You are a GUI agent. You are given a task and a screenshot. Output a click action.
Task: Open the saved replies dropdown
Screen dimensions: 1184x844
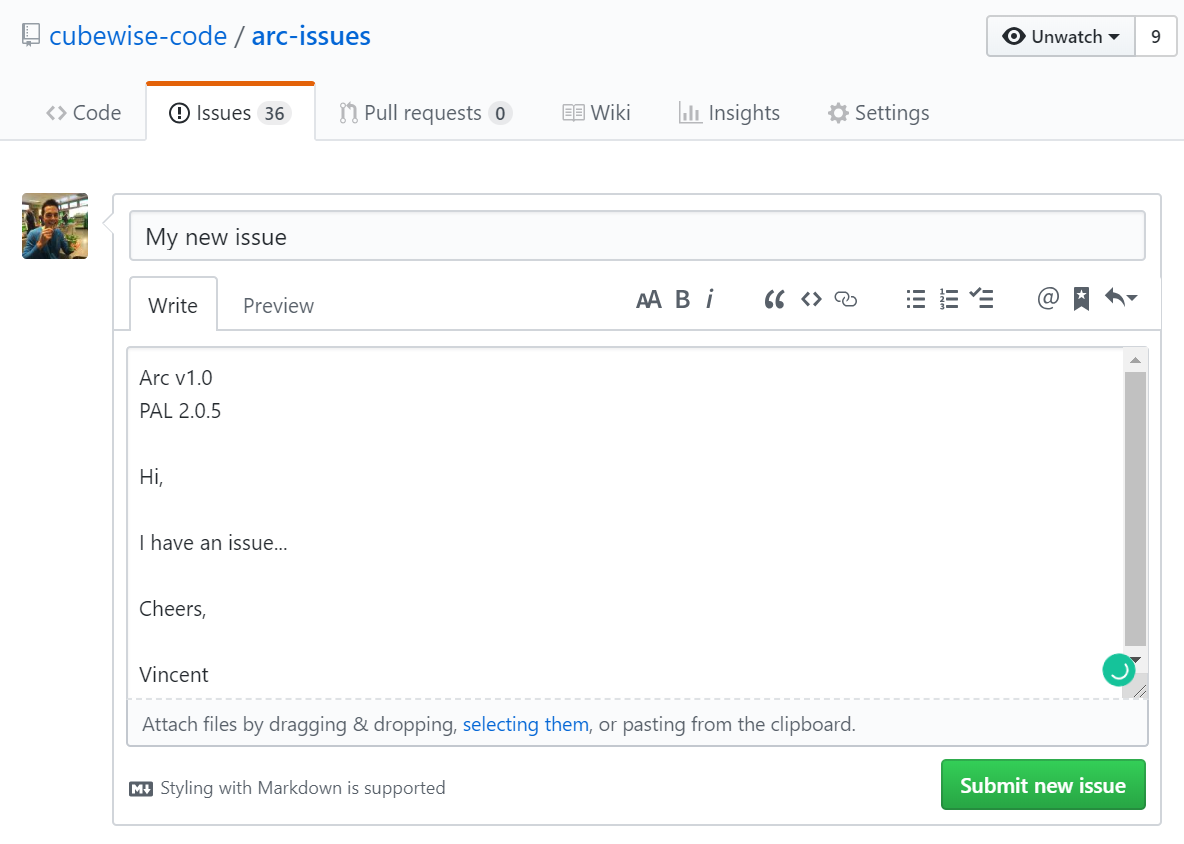(1120, 298)
